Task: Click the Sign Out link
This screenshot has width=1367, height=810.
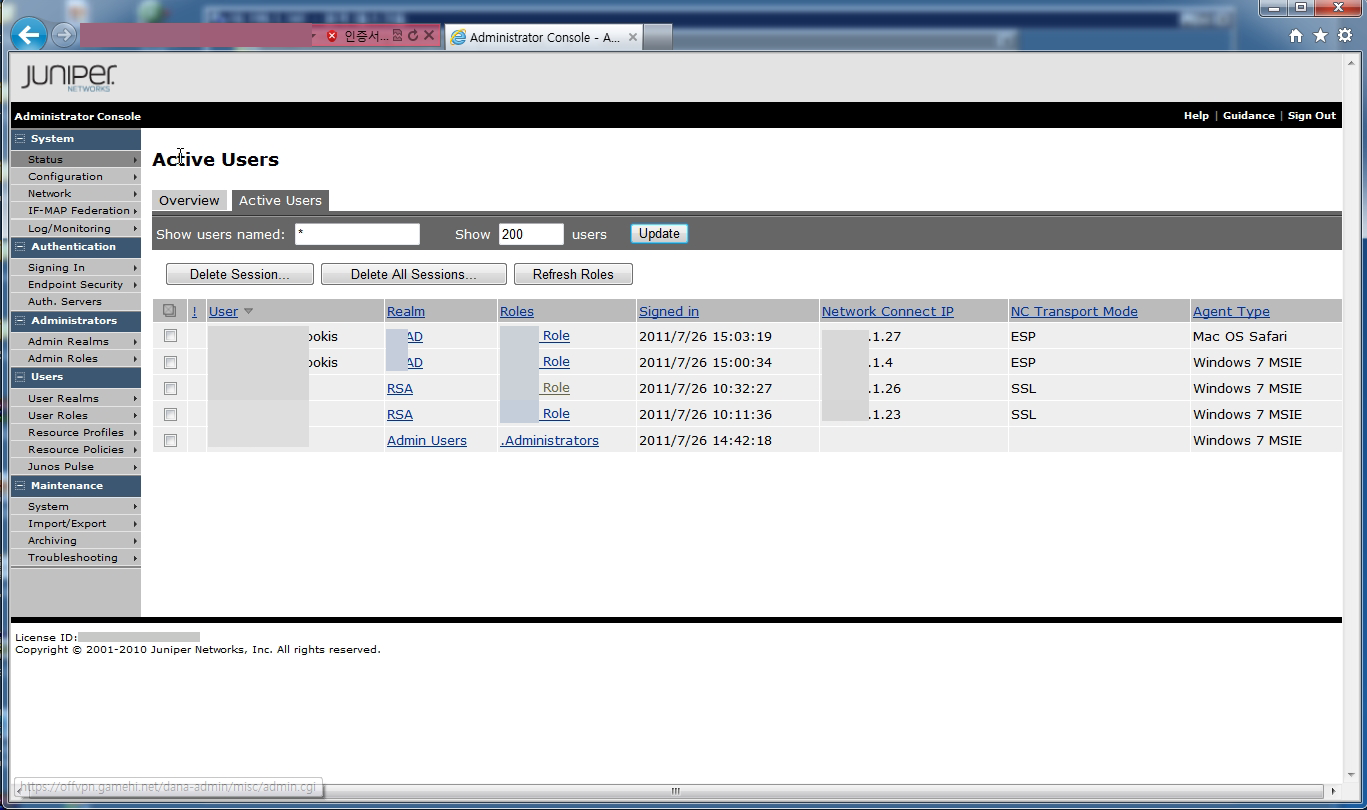Action: tap(1311, 116)
